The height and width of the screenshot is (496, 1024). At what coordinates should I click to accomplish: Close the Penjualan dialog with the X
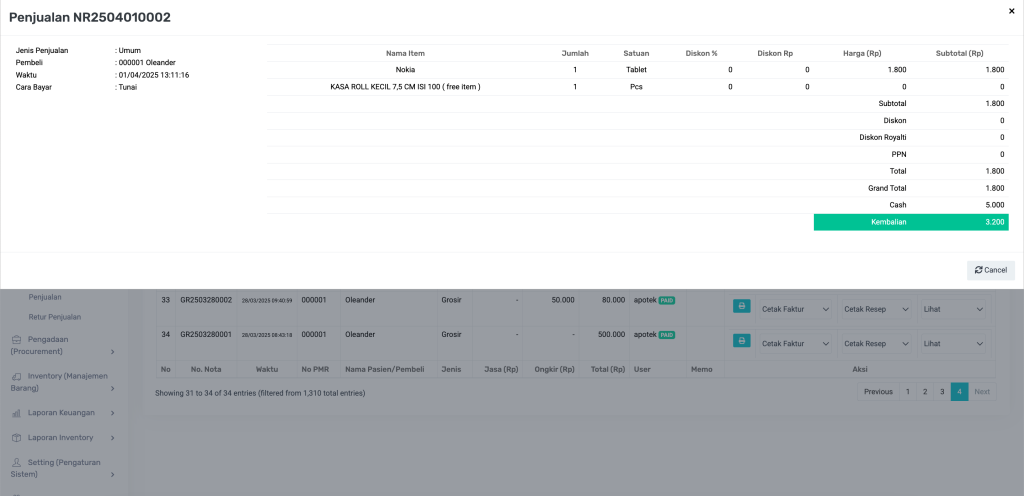[1011, 10]
